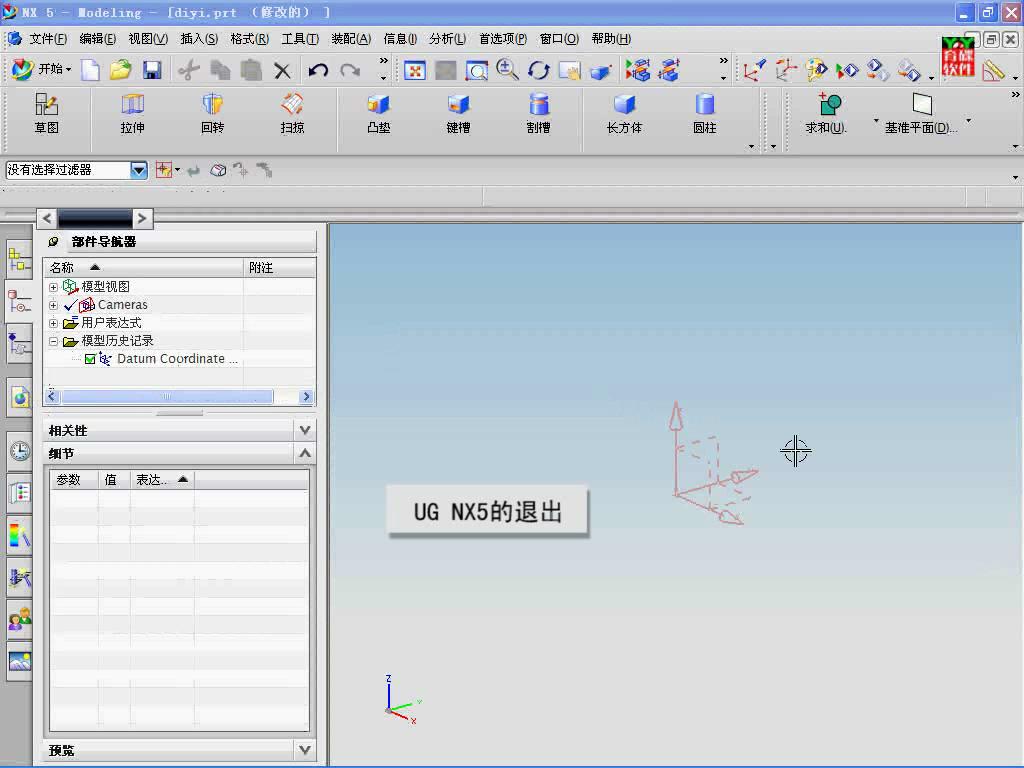The width and height of the screenshot is (1024, 768).
Task: Collapse the 细节 panel
Action: [x=305, y=453]
